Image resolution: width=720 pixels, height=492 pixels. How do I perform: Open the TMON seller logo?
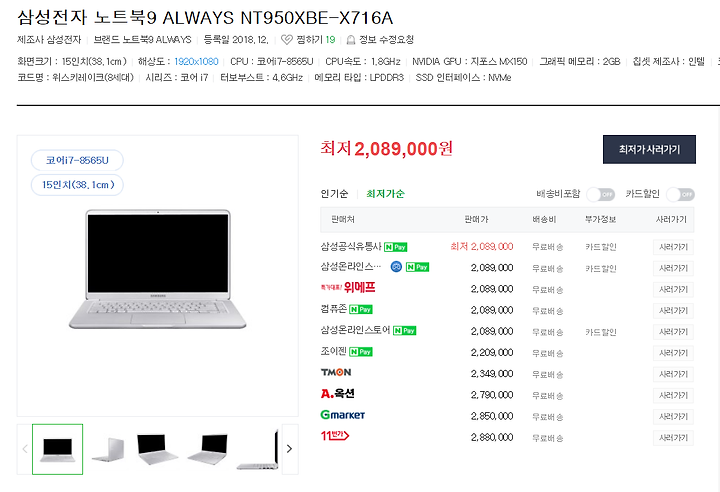point(336,372)
